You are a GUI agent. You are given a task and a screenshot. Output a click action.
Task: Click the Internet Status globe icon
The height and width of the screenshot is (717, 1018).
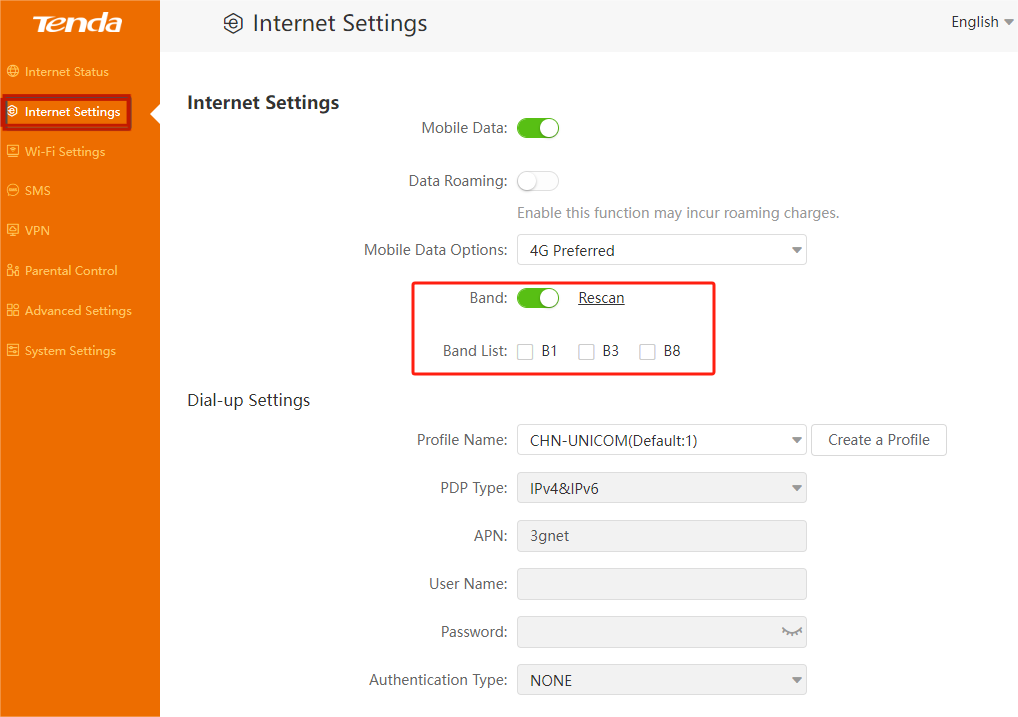13,72
